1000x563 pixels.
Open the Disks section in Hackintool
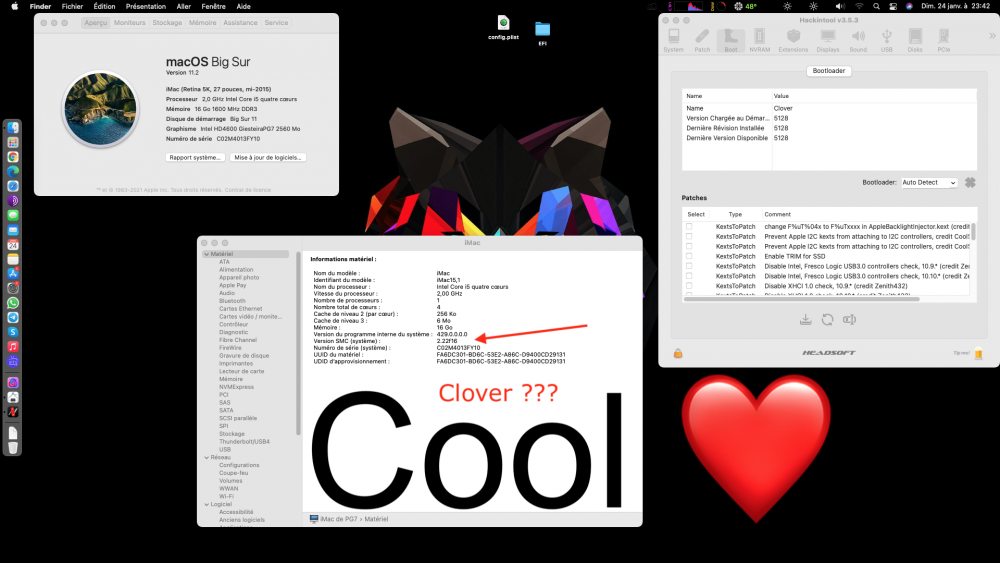click(x=915, y=40)
